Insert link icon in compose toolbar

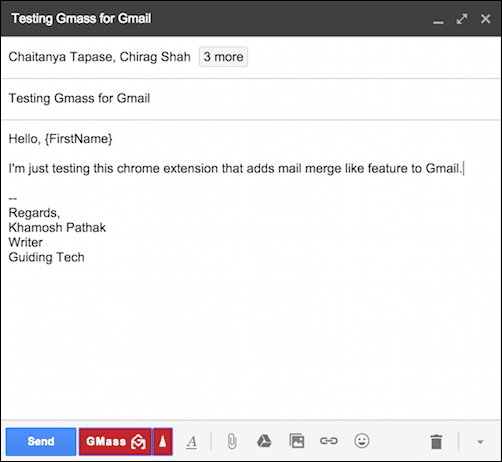point(329,441)
